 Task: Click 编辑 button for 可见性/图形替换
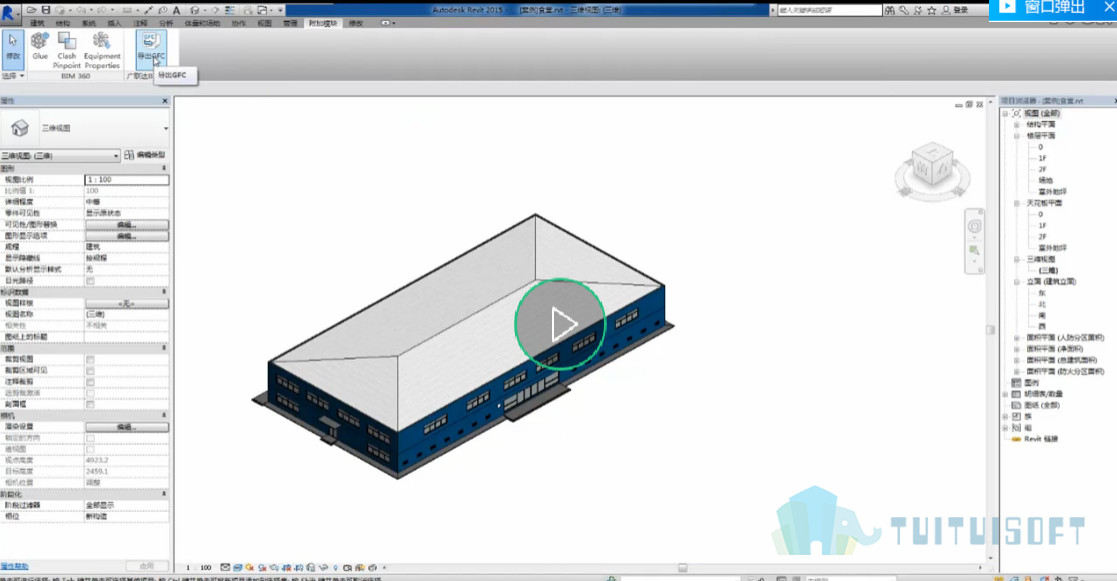[127, 224]
